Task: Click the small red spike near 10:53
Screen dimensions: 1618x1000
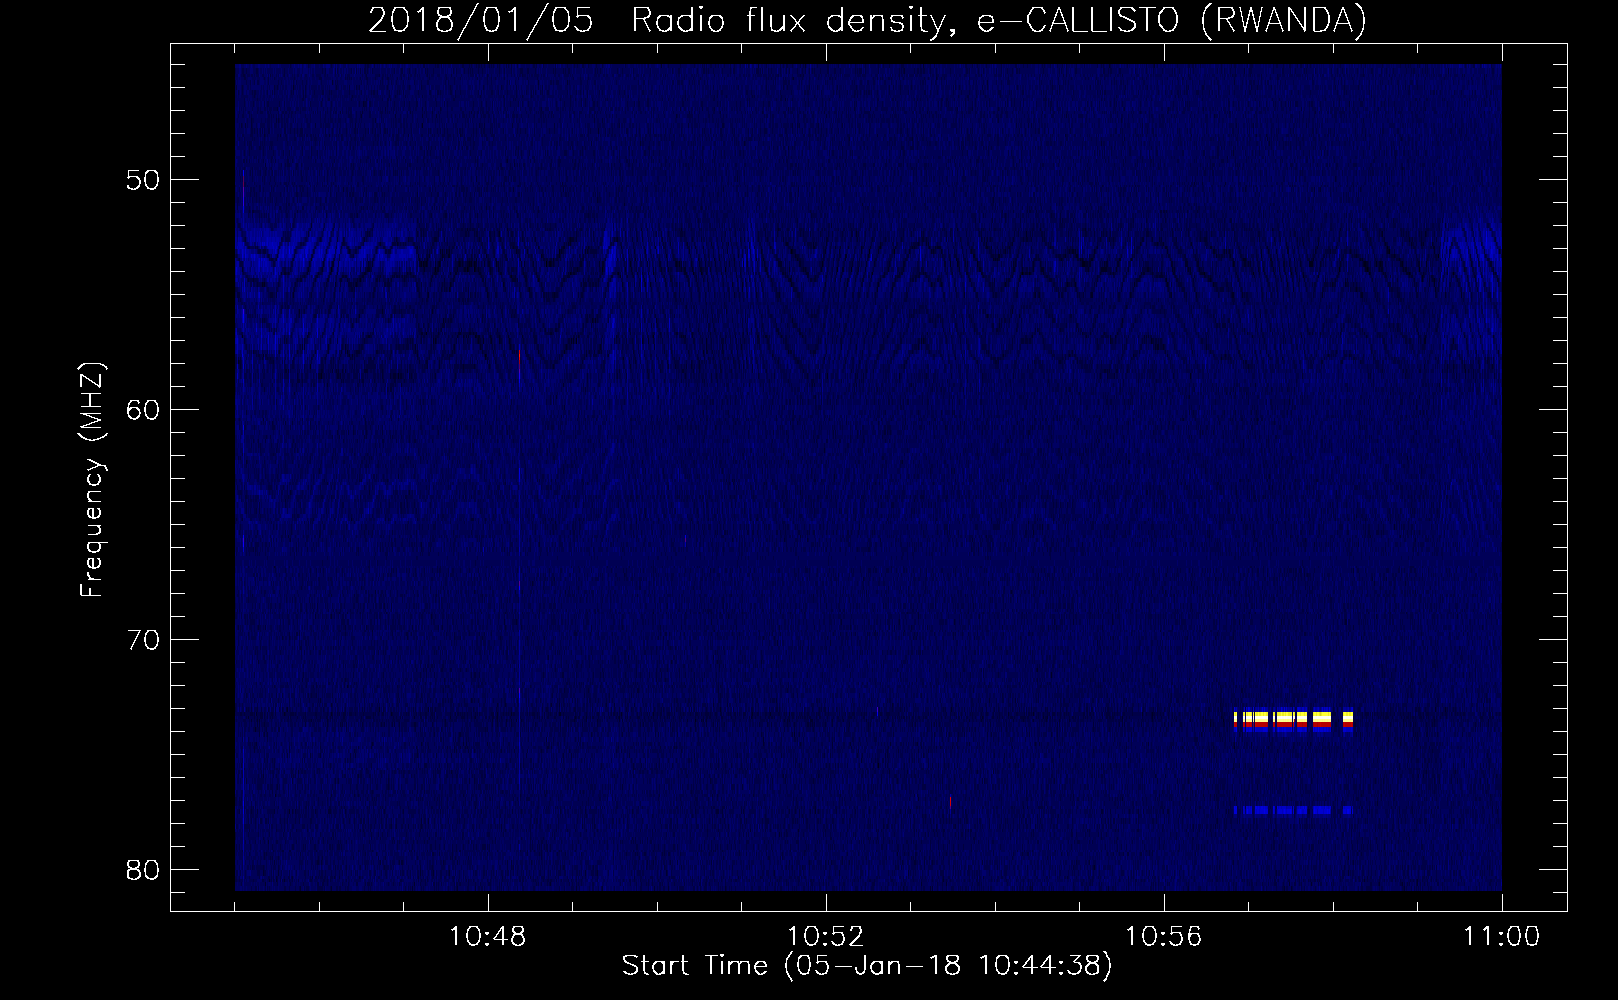Action: click(x=950, y=803)
